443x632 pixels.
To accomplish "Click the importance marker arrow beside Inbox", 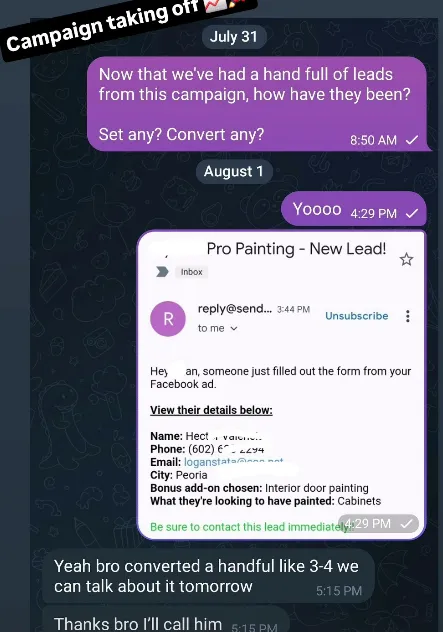I will 162,272.
